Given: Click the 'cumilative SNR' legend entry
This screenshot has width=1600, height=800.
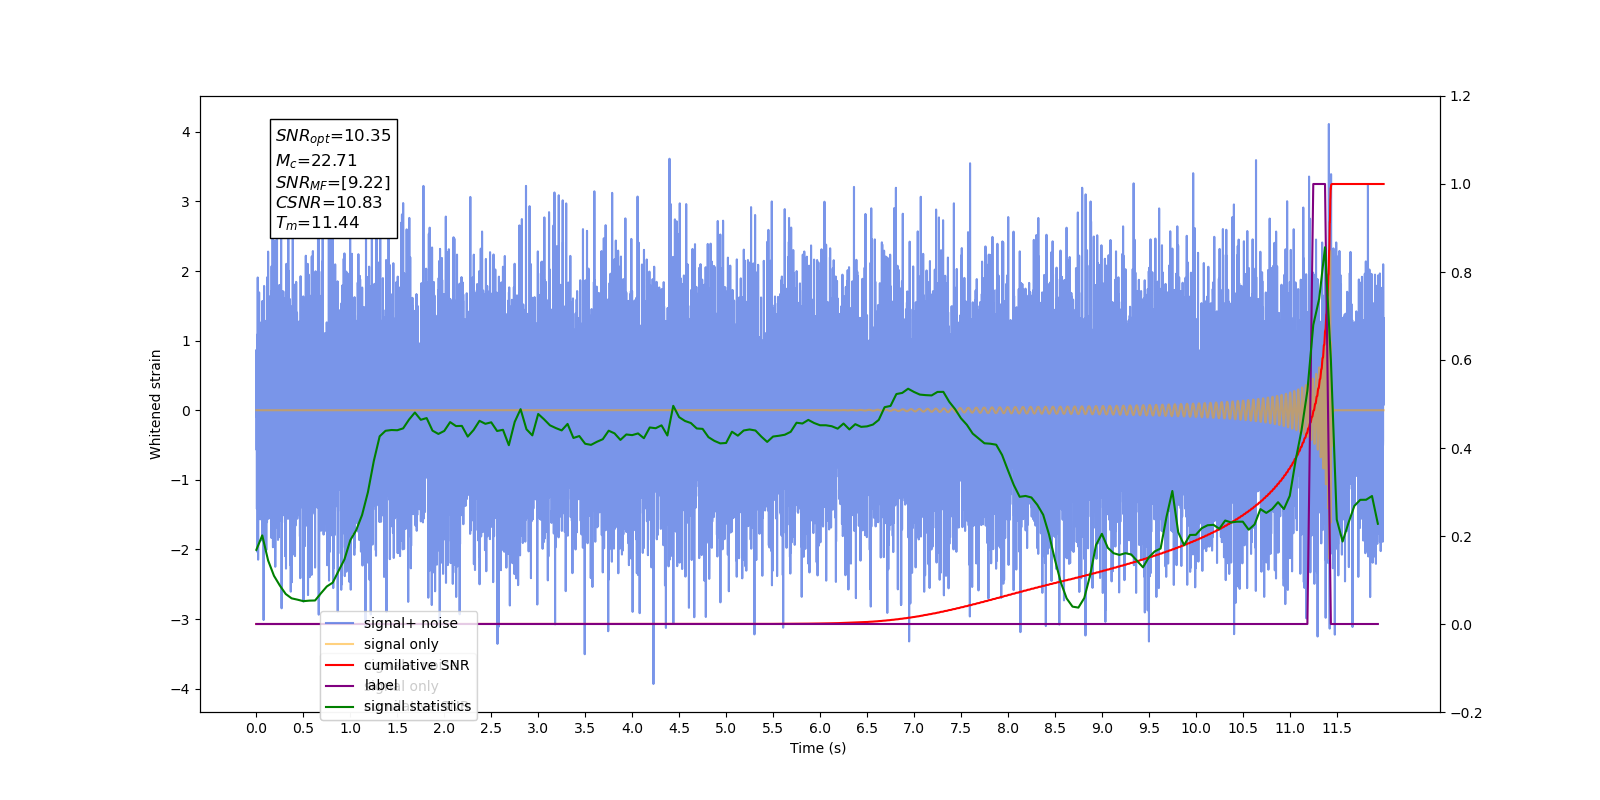Looking at the screenshot, I should click(416, 665).
